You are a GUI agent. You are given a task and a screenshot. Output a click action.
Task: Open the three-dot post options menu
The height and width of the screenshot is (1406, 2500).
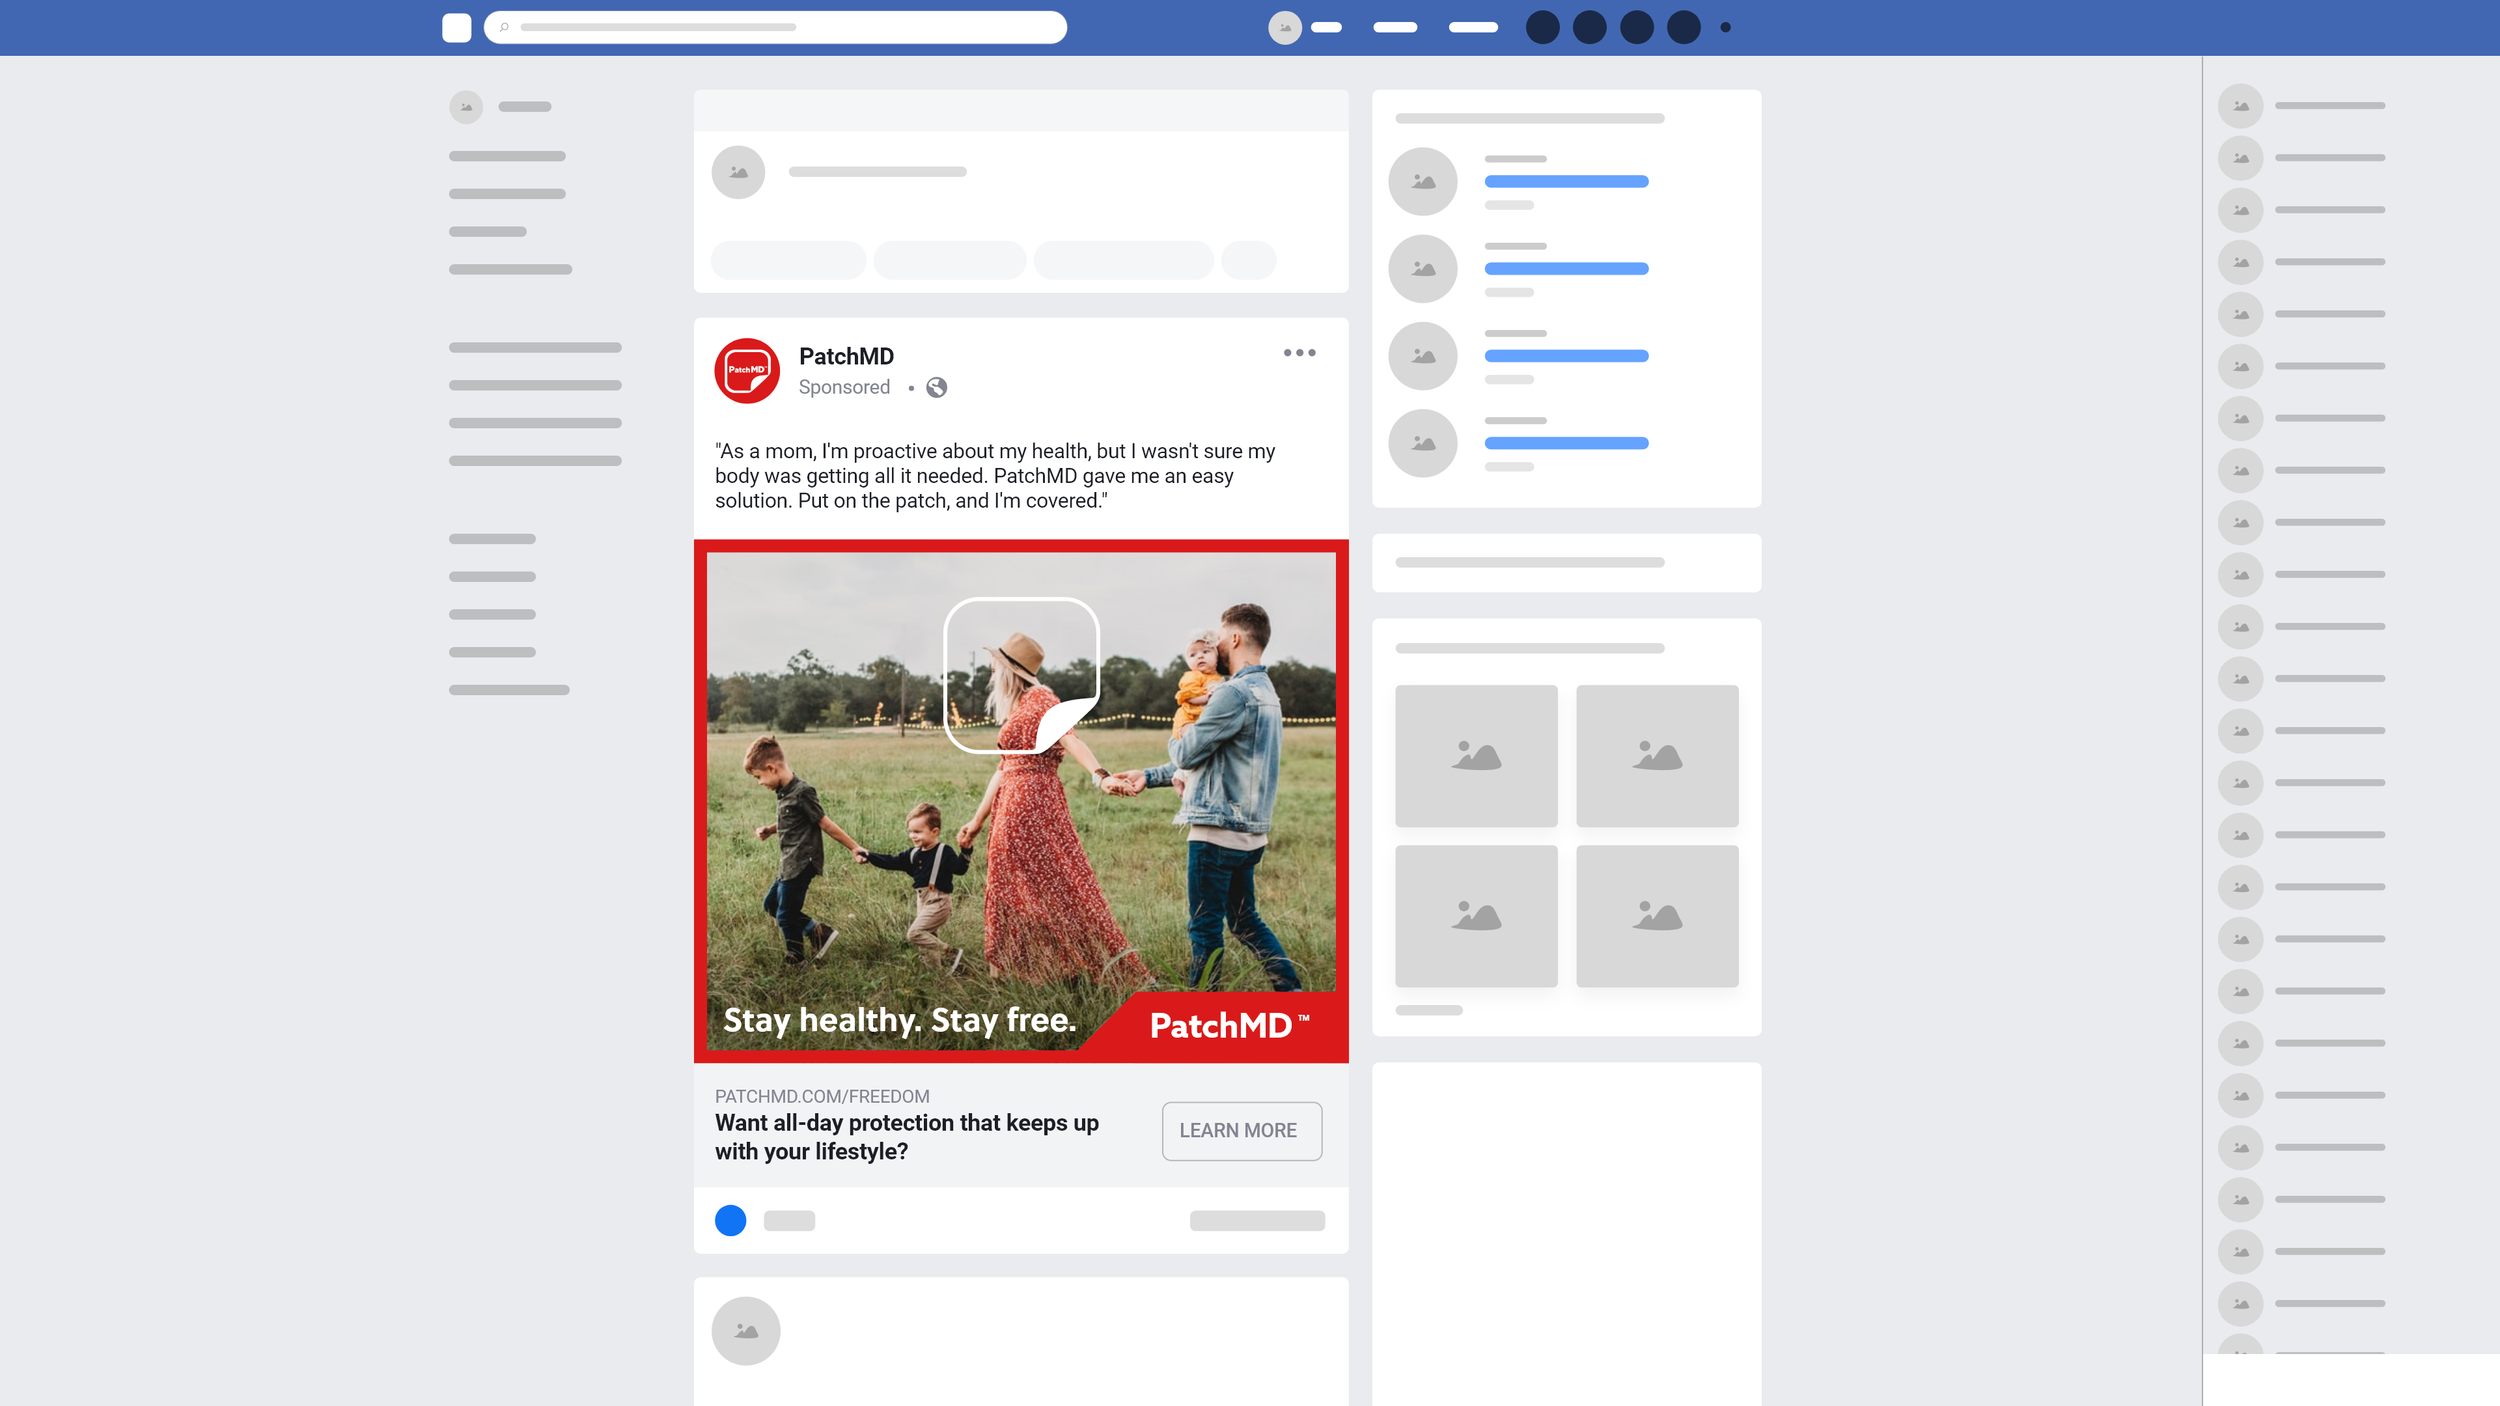pos(1299,353)
